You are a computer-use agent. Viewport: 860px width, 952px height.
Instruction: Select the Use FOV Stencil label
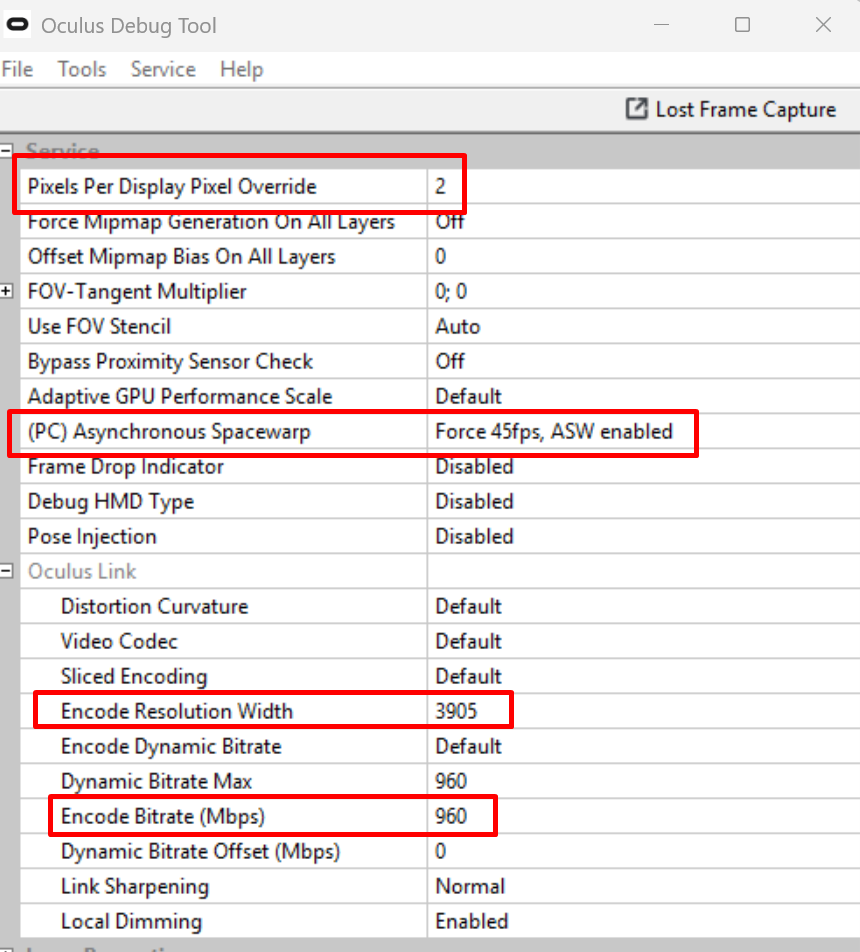pyautogui.click(x=100, y=327)
